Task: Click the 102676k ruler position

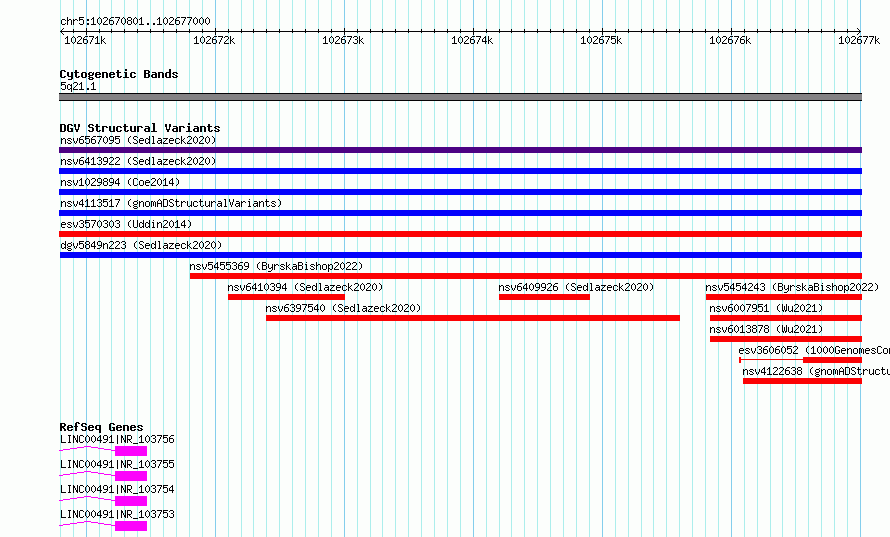Action: coord(730,40)
